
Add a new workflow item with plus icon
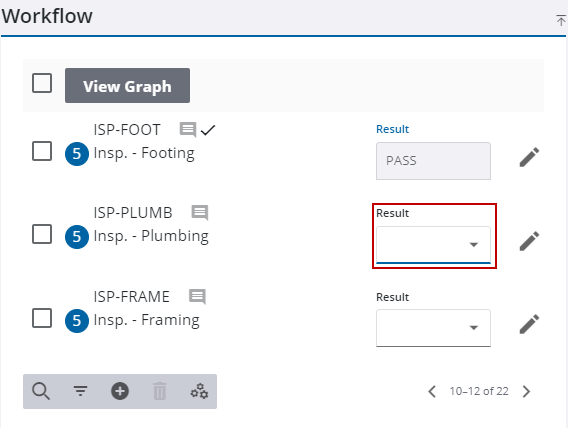(x=120, y=391)
